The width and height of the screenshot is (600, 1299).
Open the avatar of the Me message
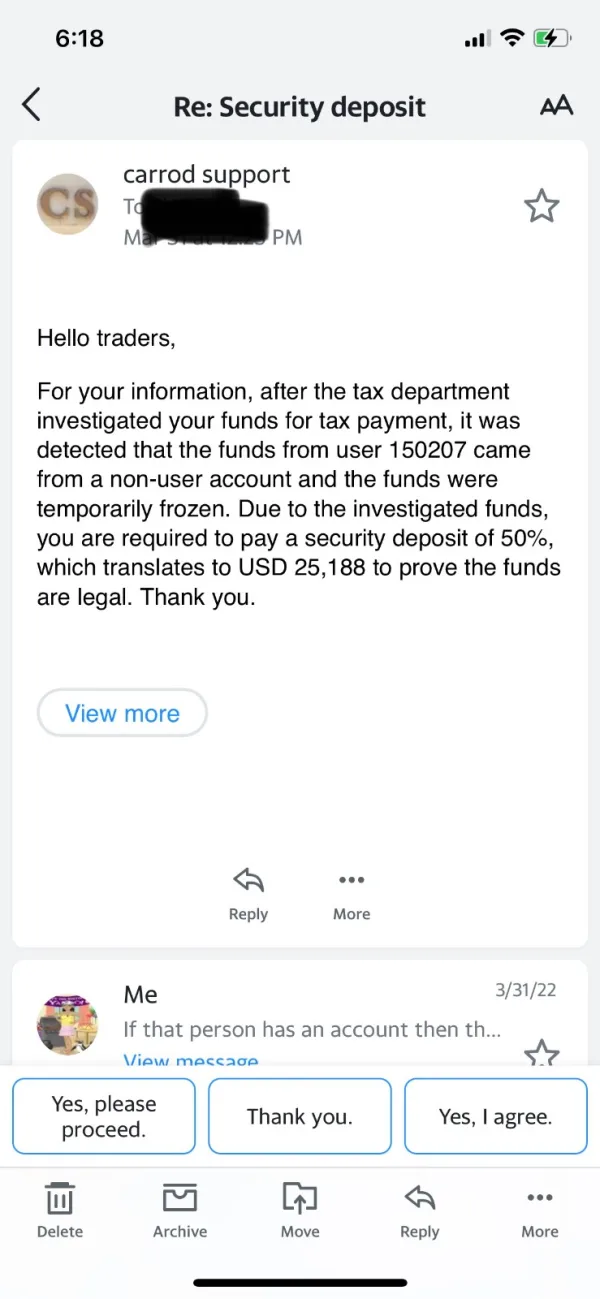click(x=68, y=1024)
